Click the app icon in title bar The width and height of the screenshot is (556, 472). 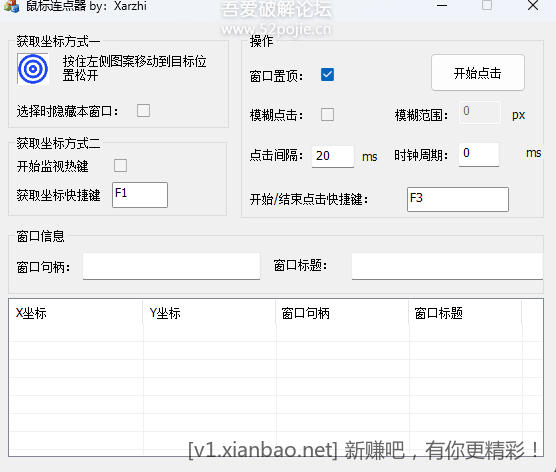(11, 6)
